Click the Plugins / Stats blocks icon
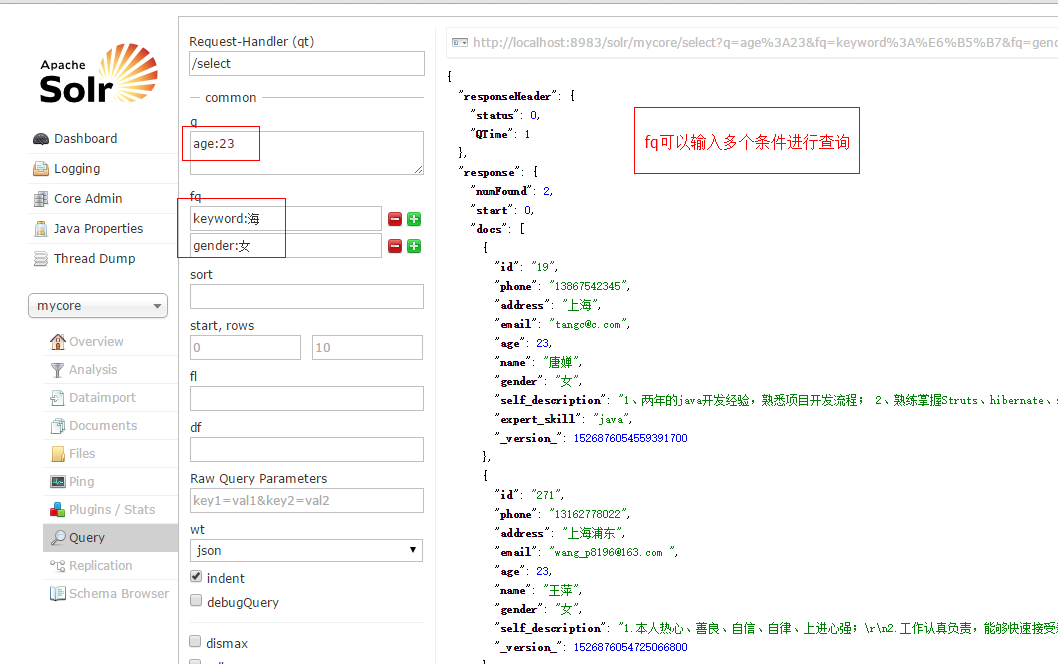 click(x=58, y=509)
